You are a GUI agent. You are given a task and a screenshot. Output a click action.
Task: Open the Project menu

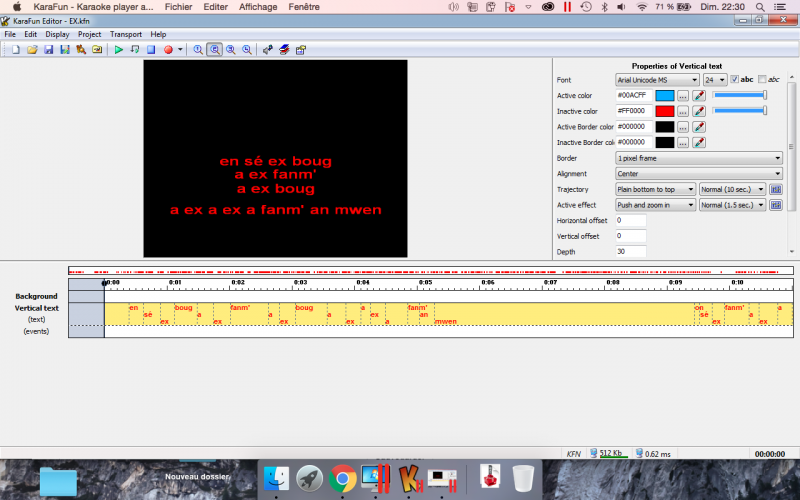[x=89, y=34]
